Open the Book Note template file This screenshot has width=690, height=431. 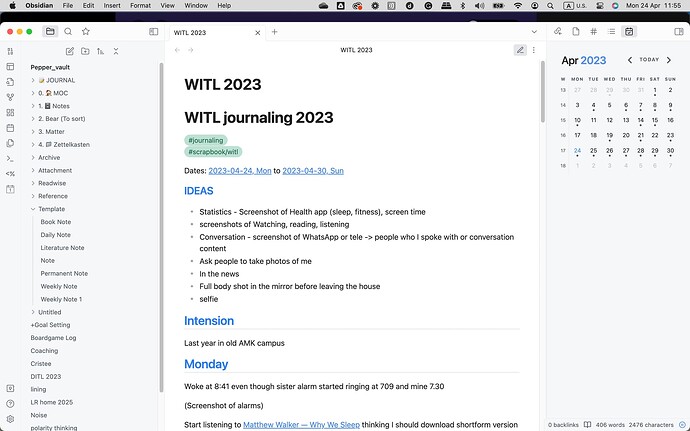56,222
